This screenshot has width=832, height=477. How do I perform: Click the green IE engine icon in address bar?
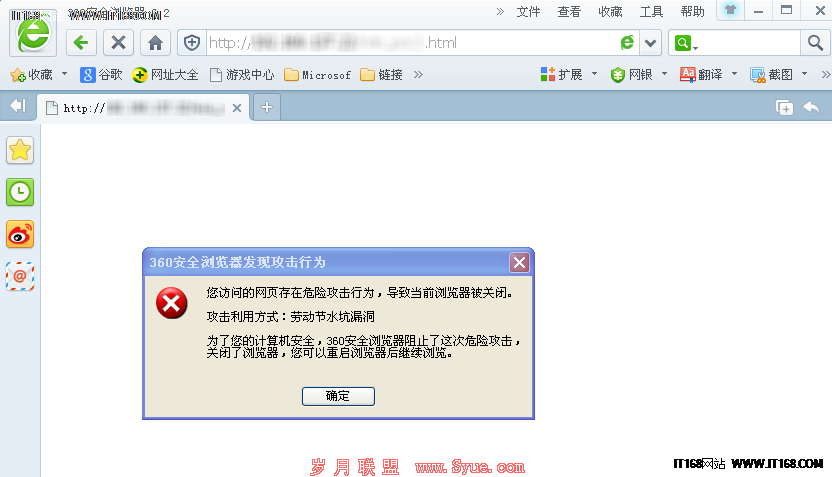click(627, 42)
